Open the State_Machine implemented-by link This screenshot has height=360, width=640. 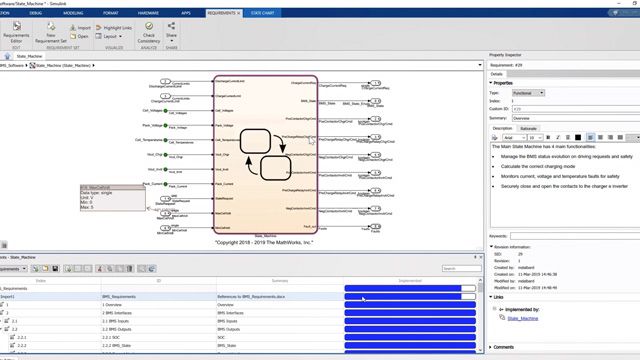pyautogui.click(x=522, y=318)
